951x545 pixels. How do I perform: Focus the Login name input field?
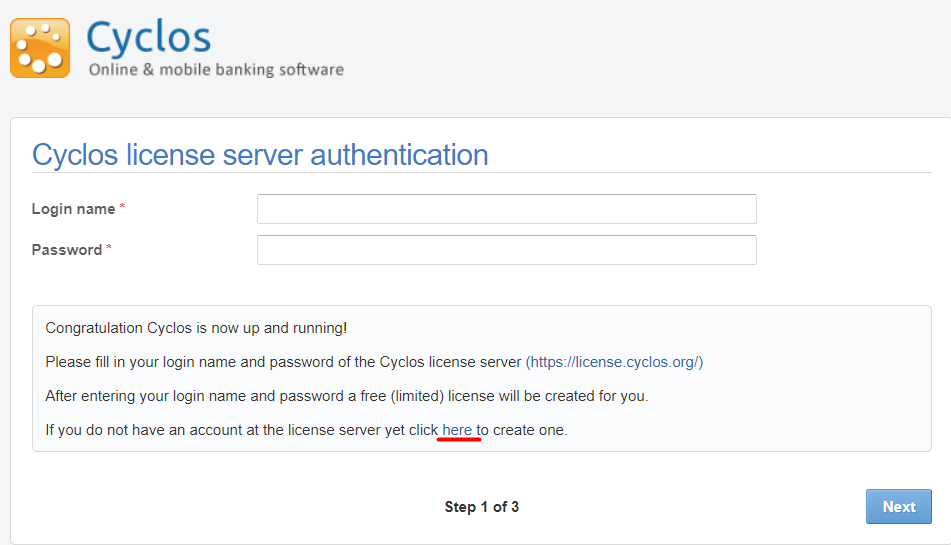click(506, 209)
